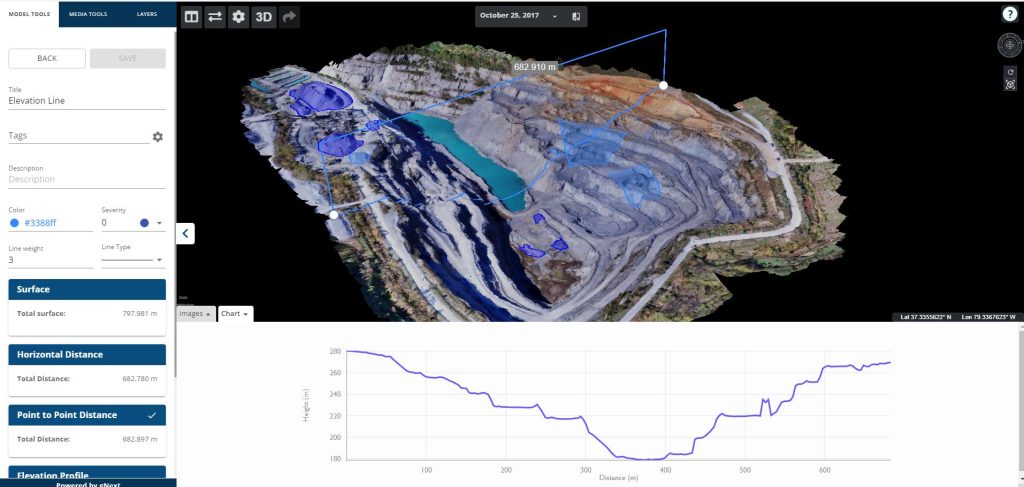This screenshot has width=1024, height=487.
Task: Open the Images dropdown tab
Action: click(x=196, y=314)
